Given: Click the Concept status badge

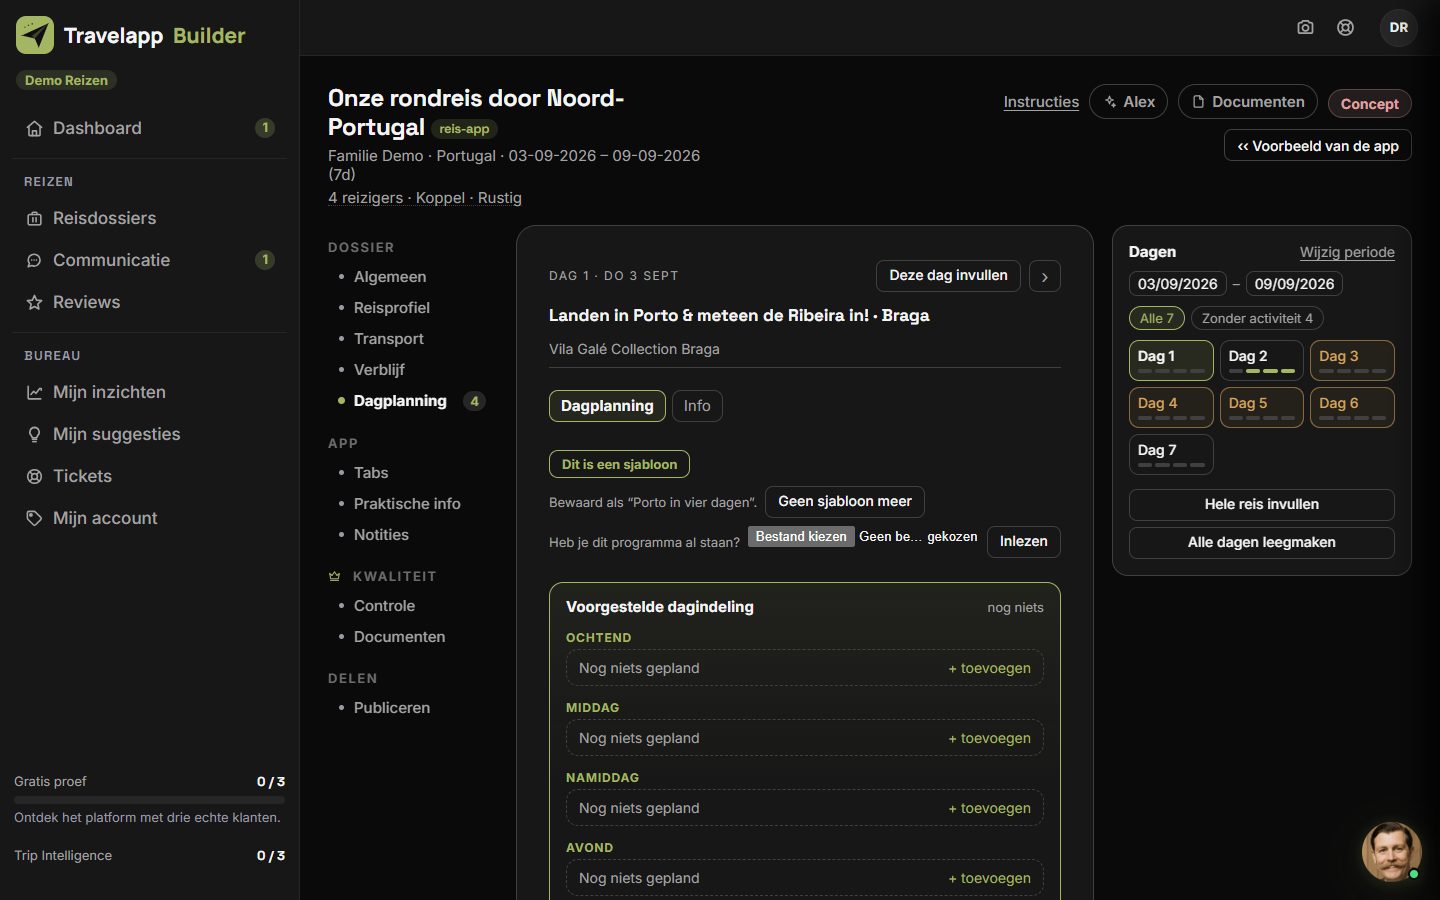Looking at the screenshot, I should (1370, 104).
